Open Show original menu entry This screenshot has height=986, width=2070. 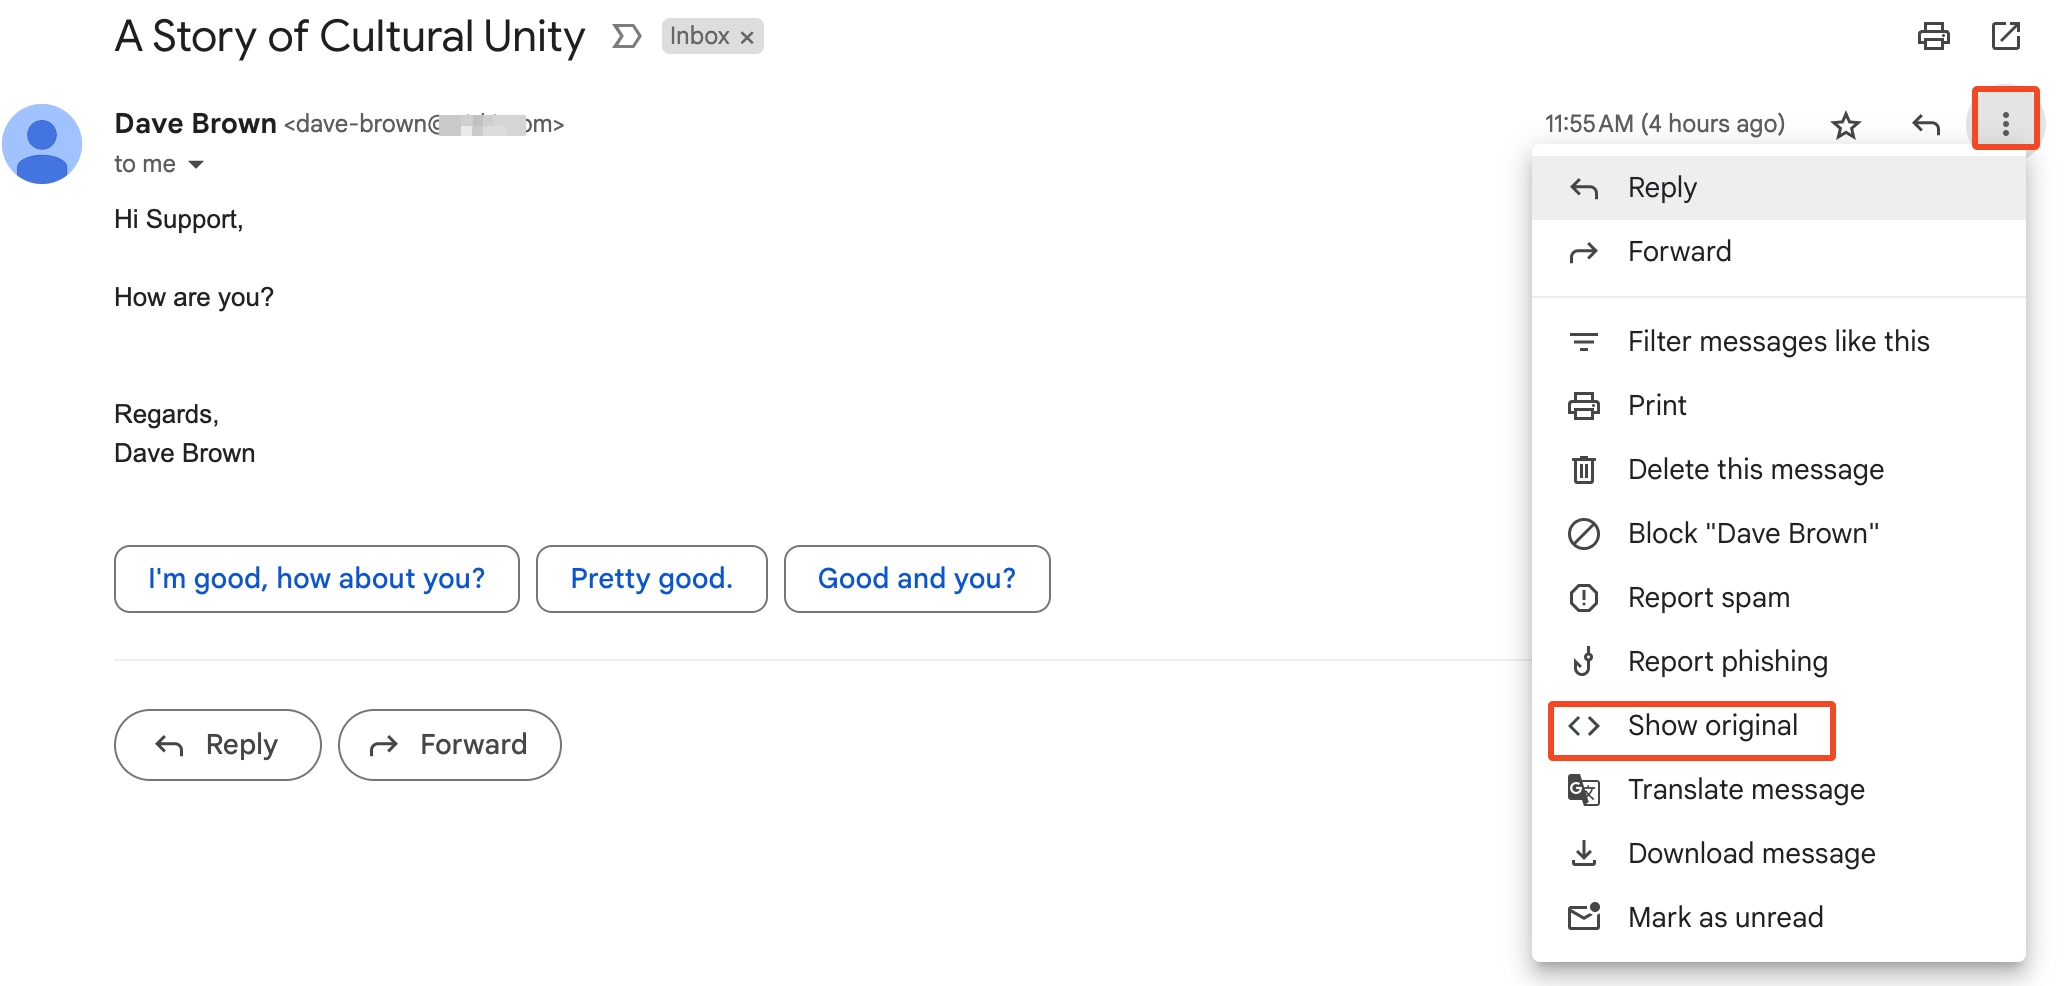(x=1712, y=726)
